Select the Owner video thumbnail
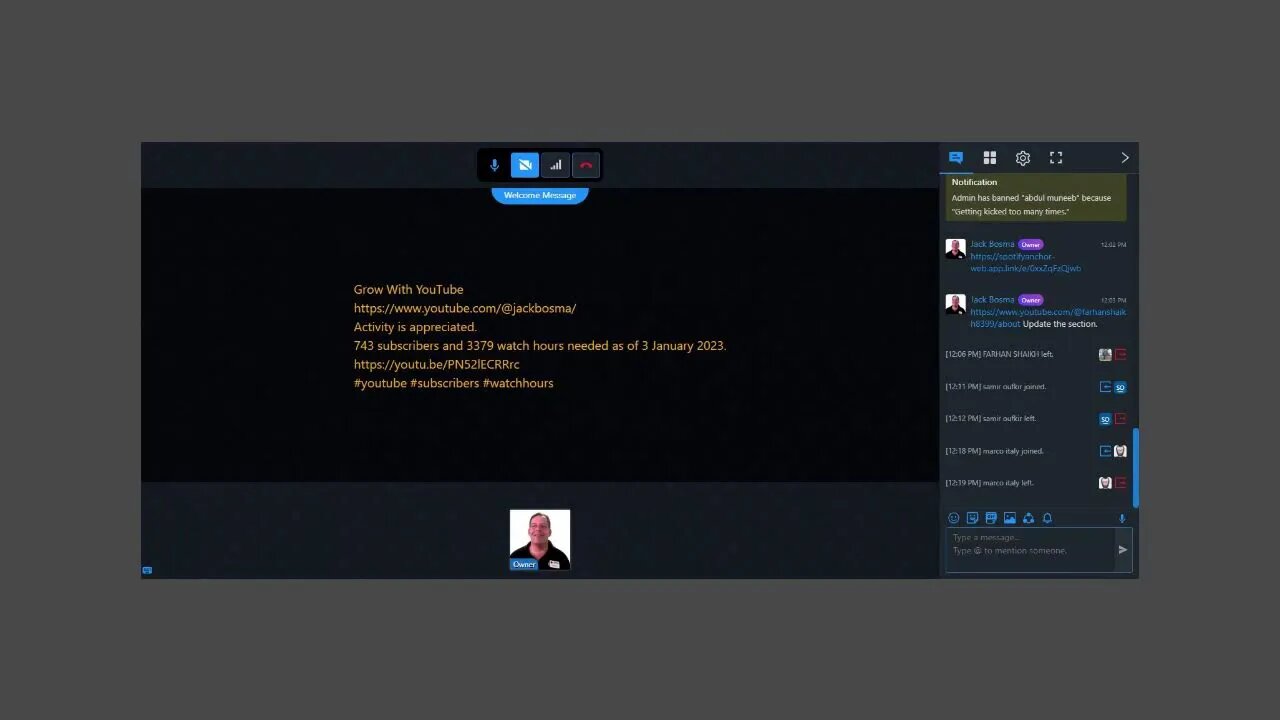 (540, 540)
